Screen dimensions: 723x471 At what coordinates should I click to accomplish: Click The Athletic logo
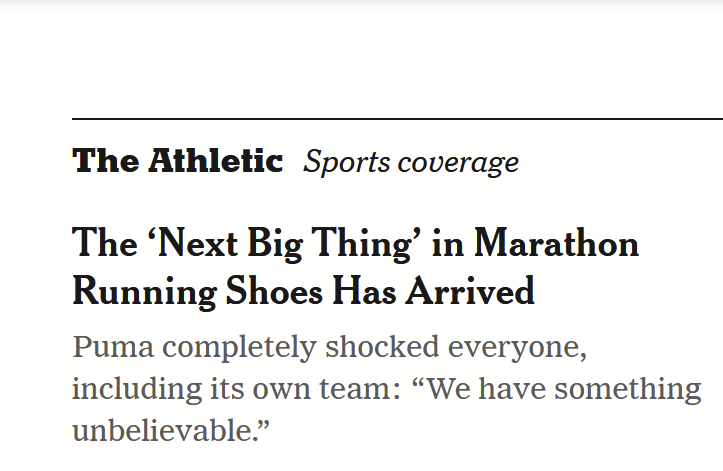click(177, 161)
